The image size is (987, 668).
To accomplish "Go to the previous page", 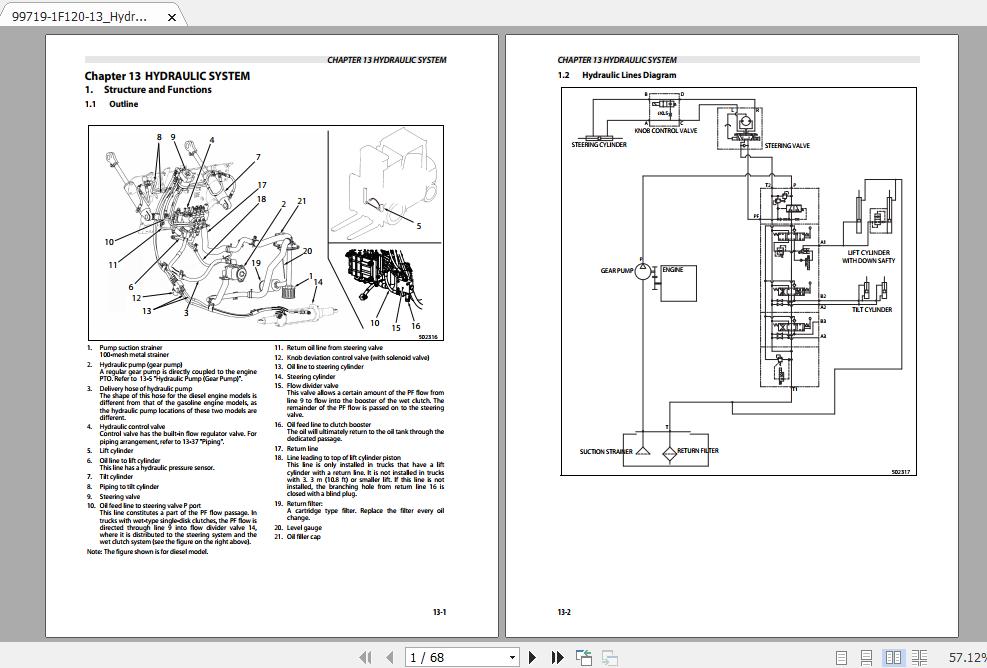I will [389, 657].
